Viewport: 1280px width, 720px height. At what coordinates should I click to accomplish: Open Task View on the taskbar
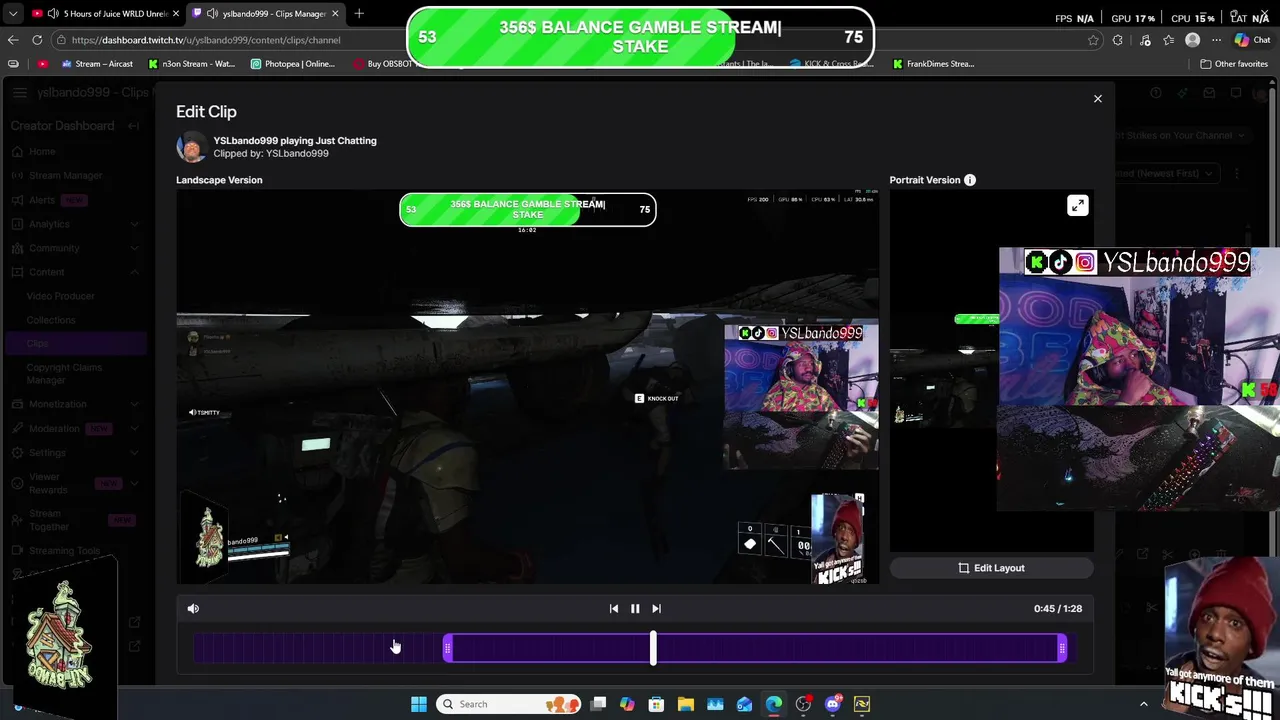(x=598, y=704)
